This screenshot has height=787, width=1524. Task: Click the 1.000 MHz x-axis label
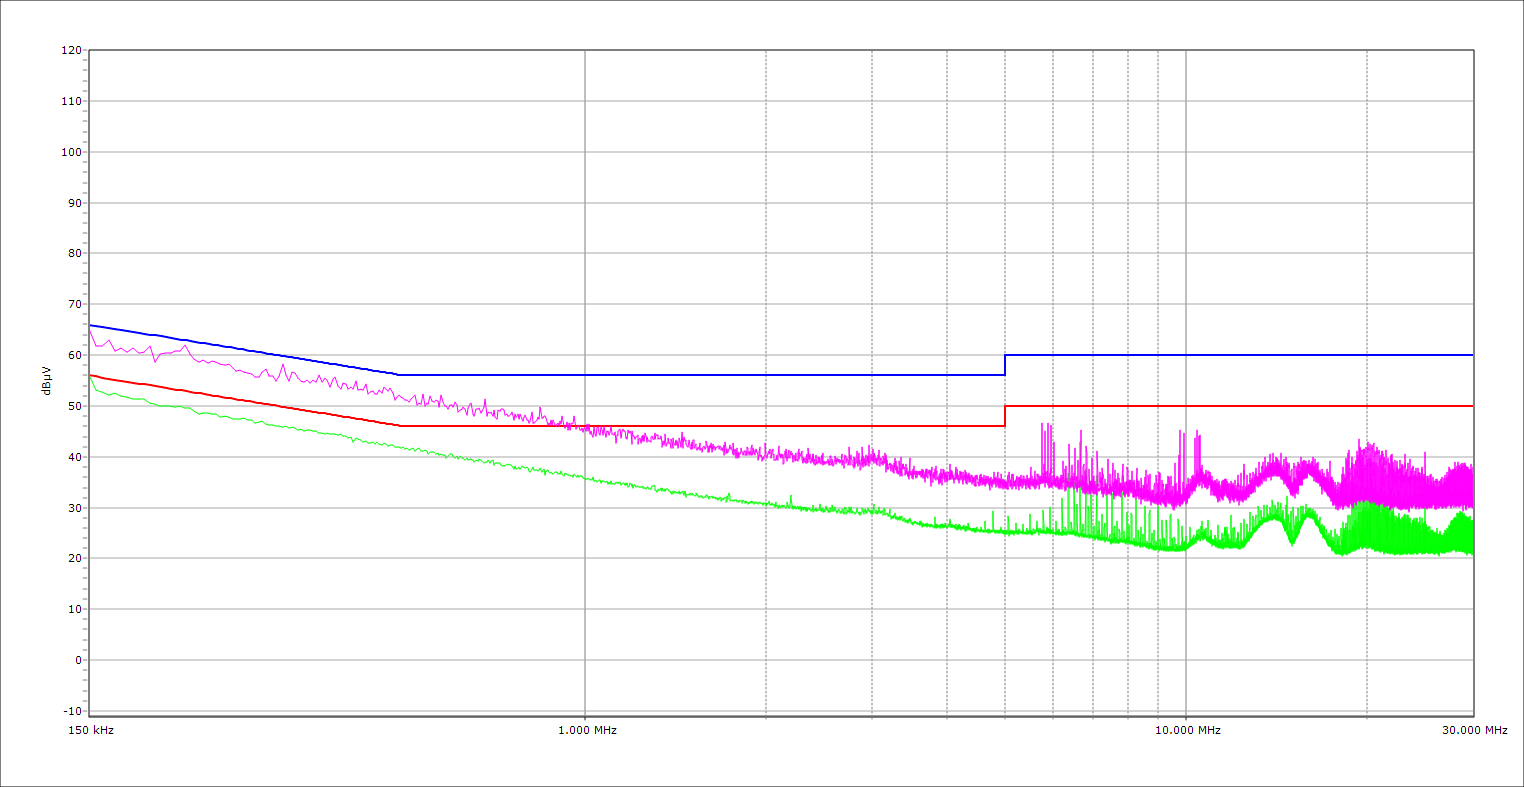[585, 730]
